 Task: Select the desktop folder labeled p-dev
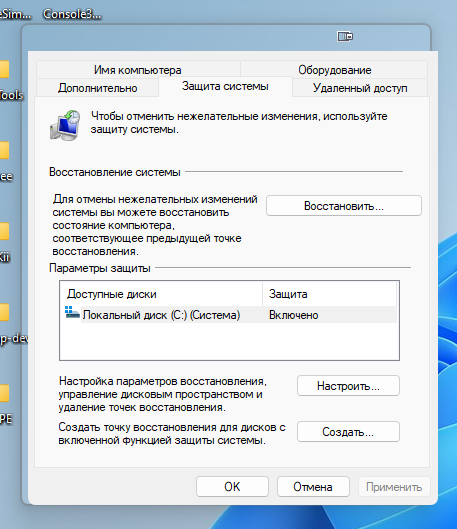(x=4, y=312)
